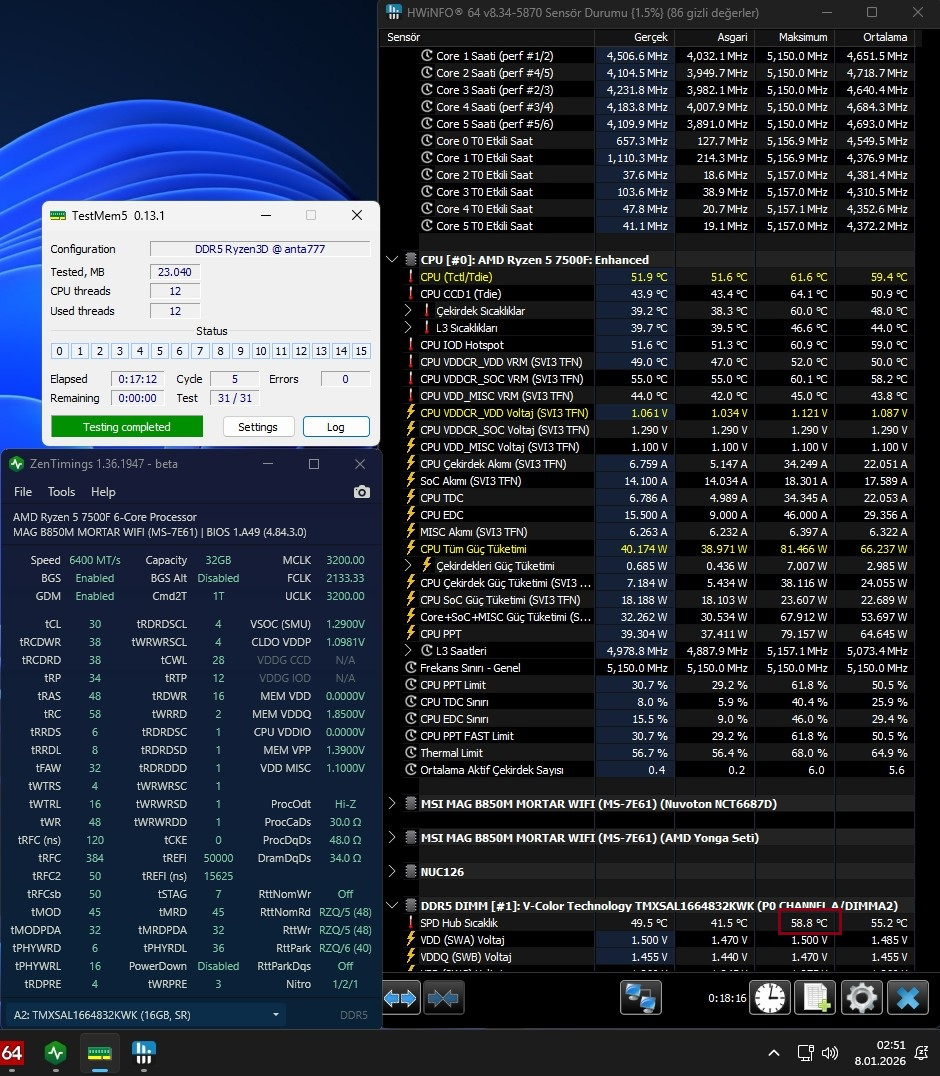940x1076 pixels.
Task: Click TestMem5 Testing completed button
Action: click(x=127, y=427)
